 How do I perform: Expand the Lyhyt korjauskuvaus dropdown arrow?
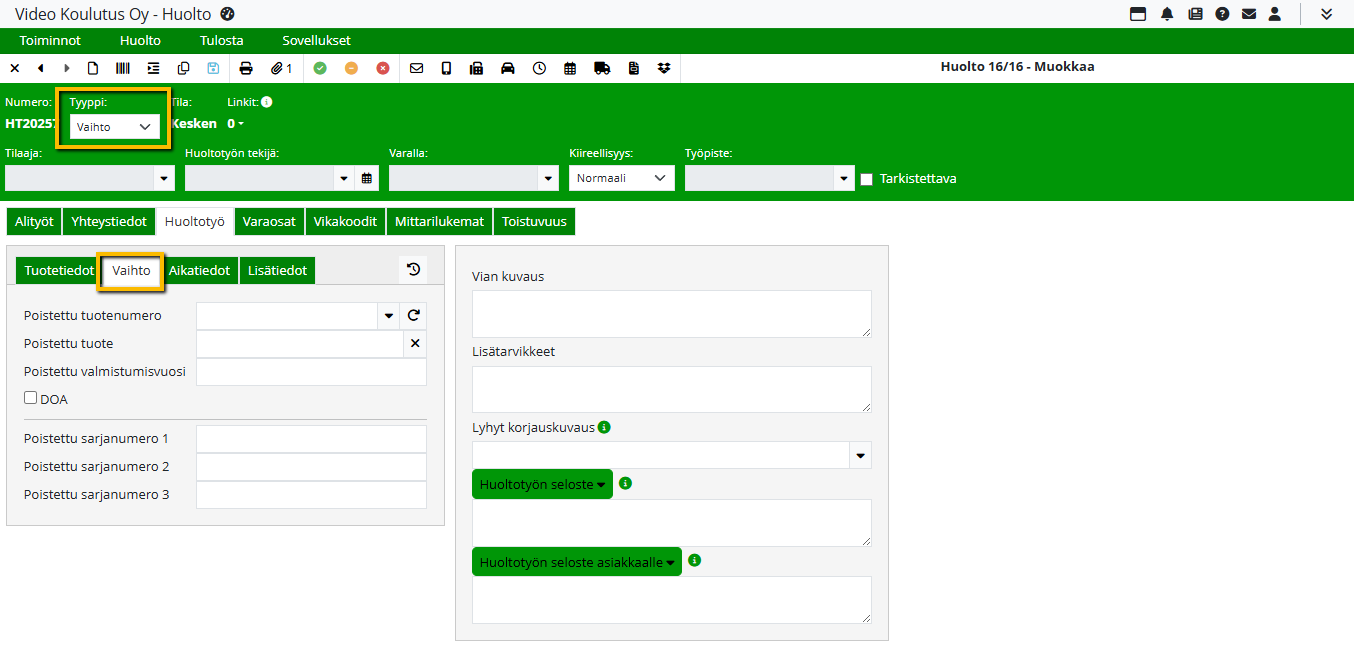(x=860, y=455)
